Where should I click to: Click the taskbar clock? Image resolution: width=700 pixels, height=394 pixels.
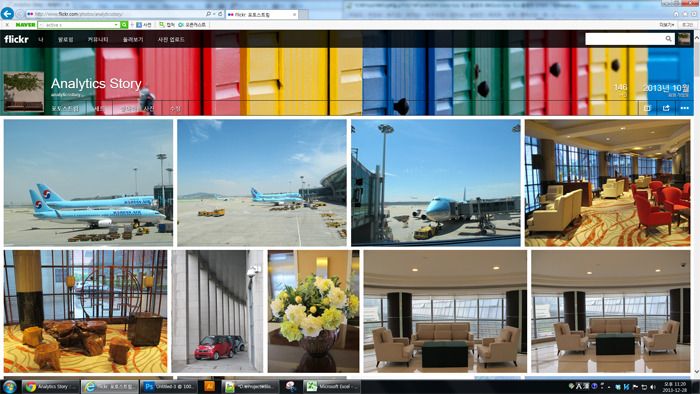pos(675,386)
